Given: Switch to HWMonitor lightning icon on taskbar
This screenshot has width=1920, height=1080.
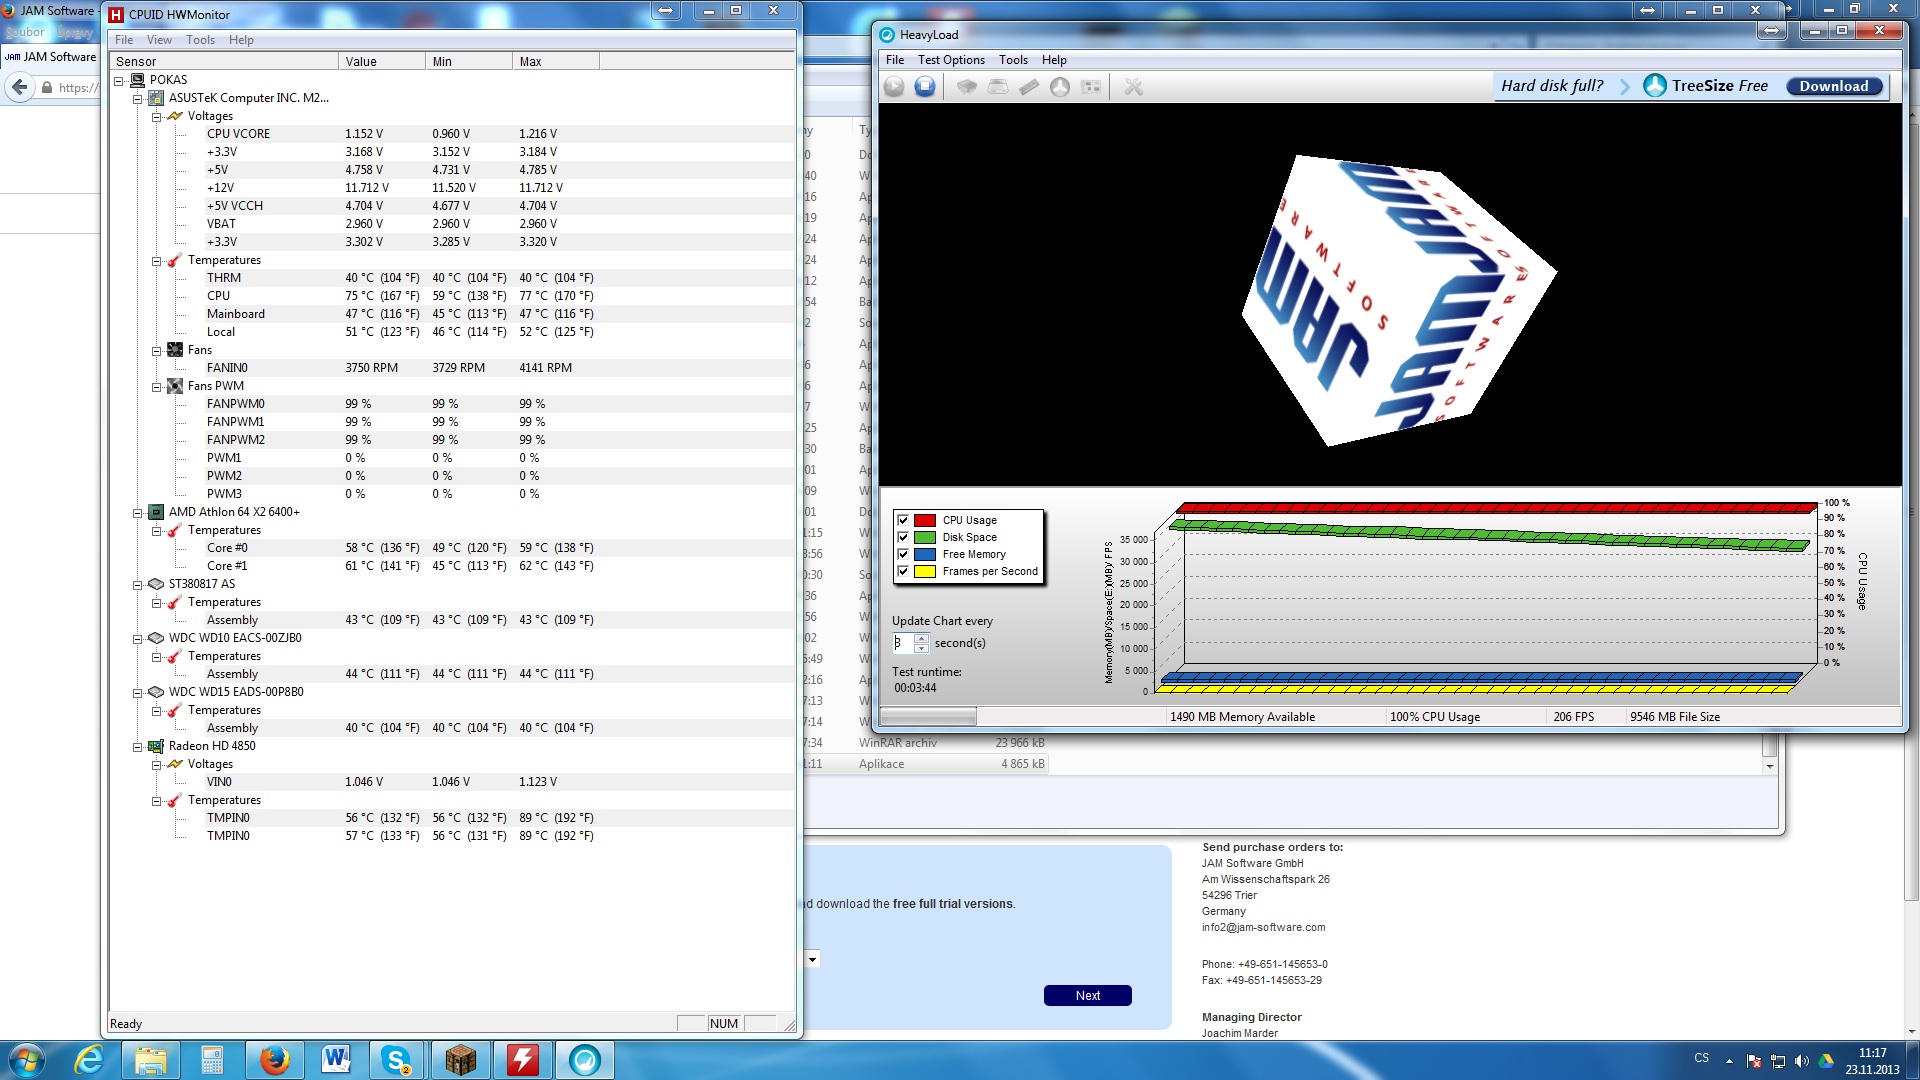Looking at the screenshot, I should 522,1060.
